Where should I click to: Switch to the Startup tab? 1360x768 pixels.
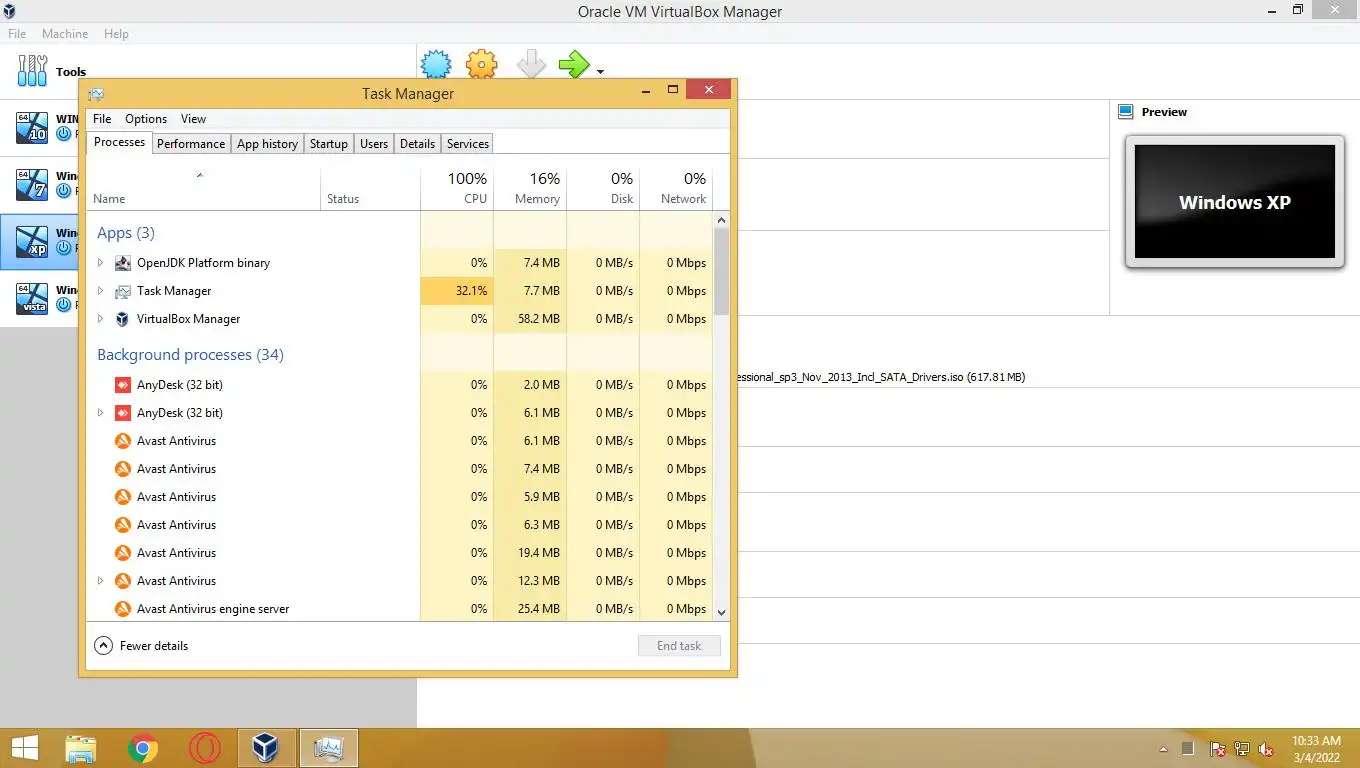coord(329,144)
